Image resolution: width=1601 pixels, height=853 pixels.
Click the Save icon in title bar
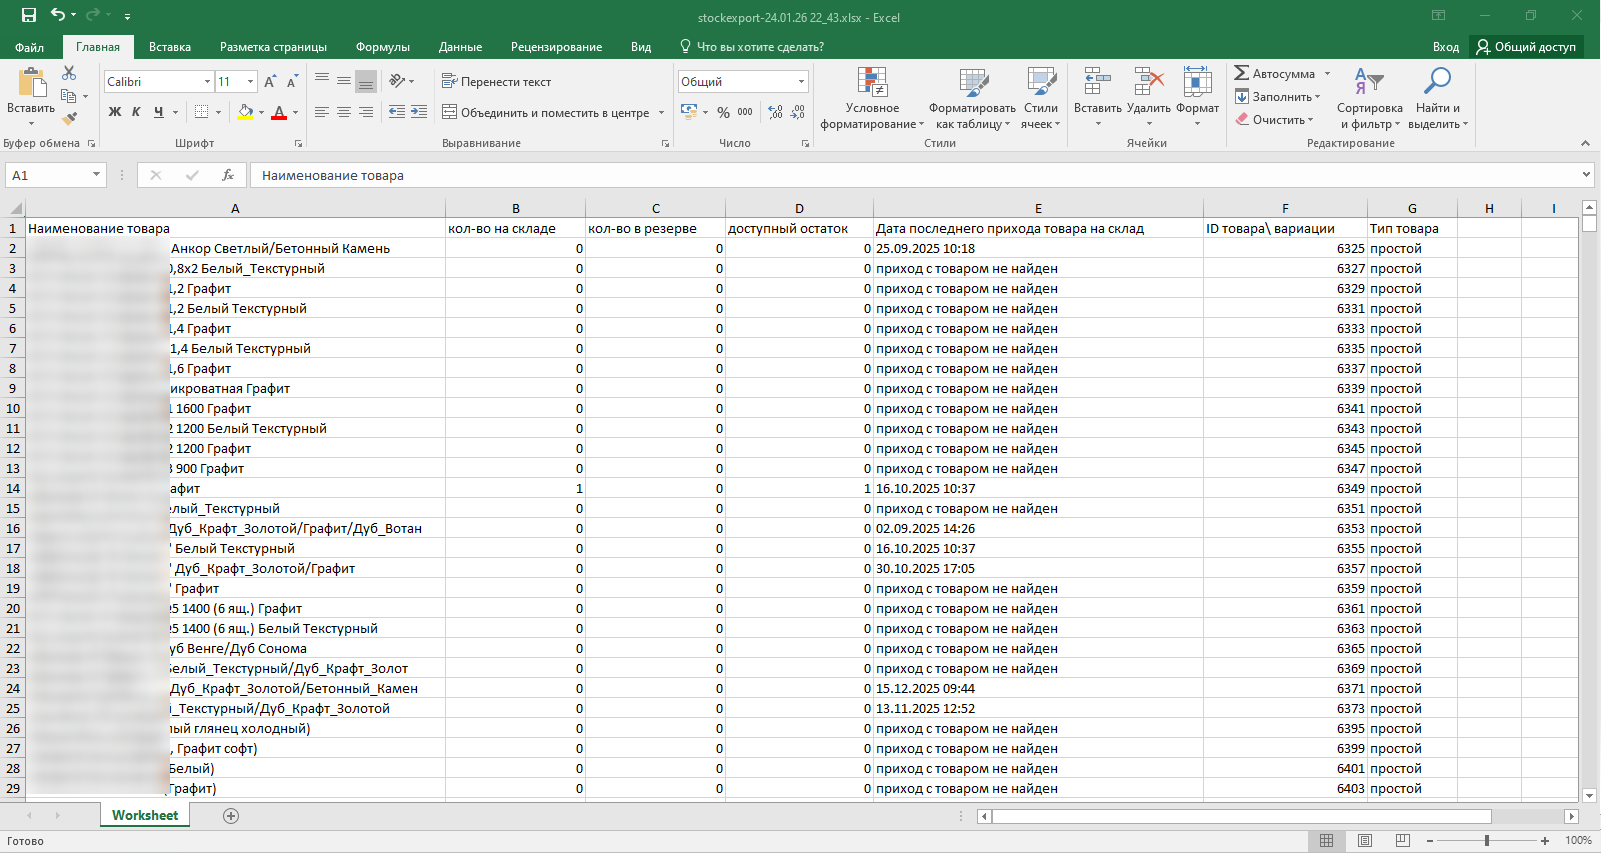29,15
